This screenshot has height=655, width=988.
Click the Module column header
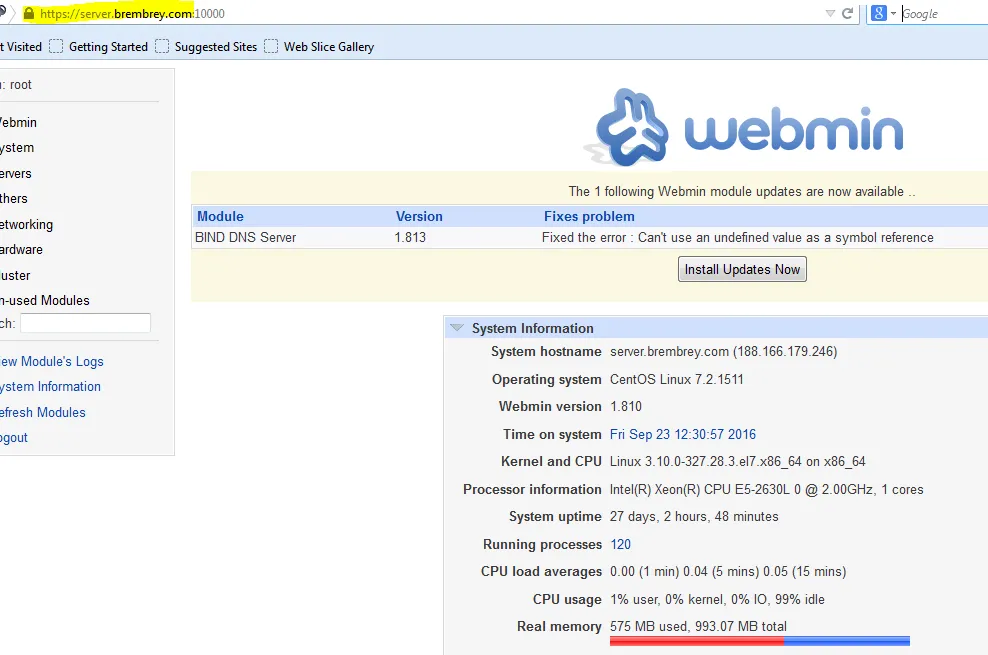221,217
